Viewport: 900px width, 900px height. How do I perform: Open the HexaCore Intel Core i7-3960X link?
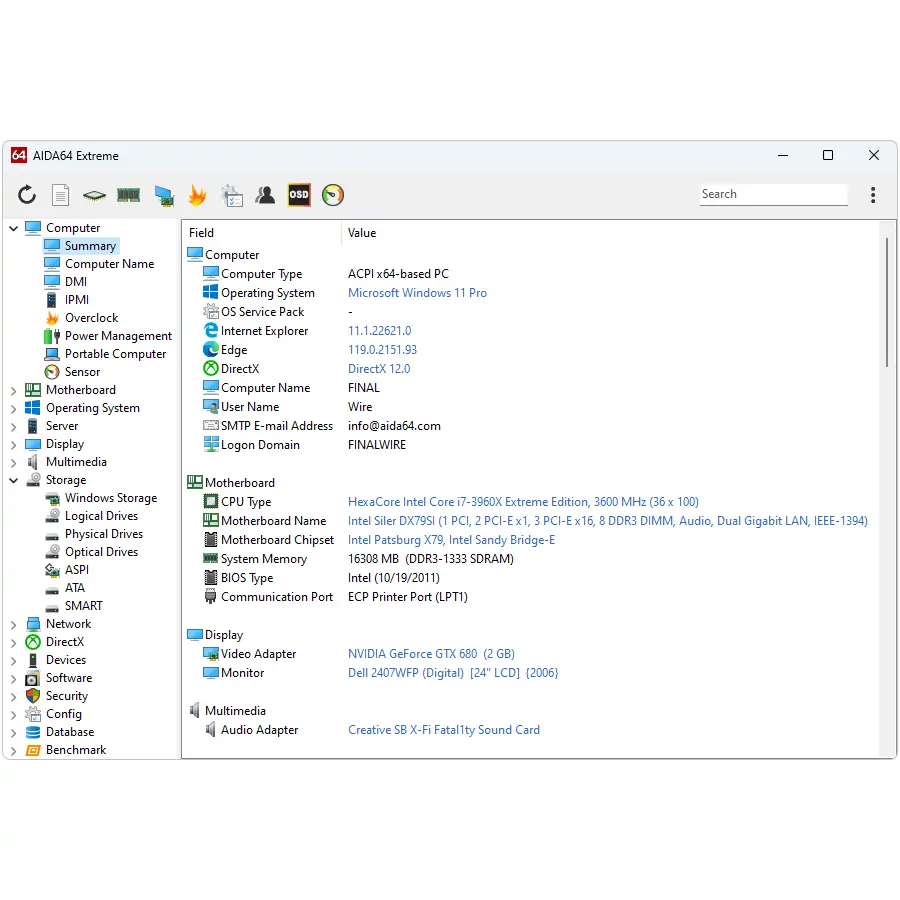click(x=523, y=502)
